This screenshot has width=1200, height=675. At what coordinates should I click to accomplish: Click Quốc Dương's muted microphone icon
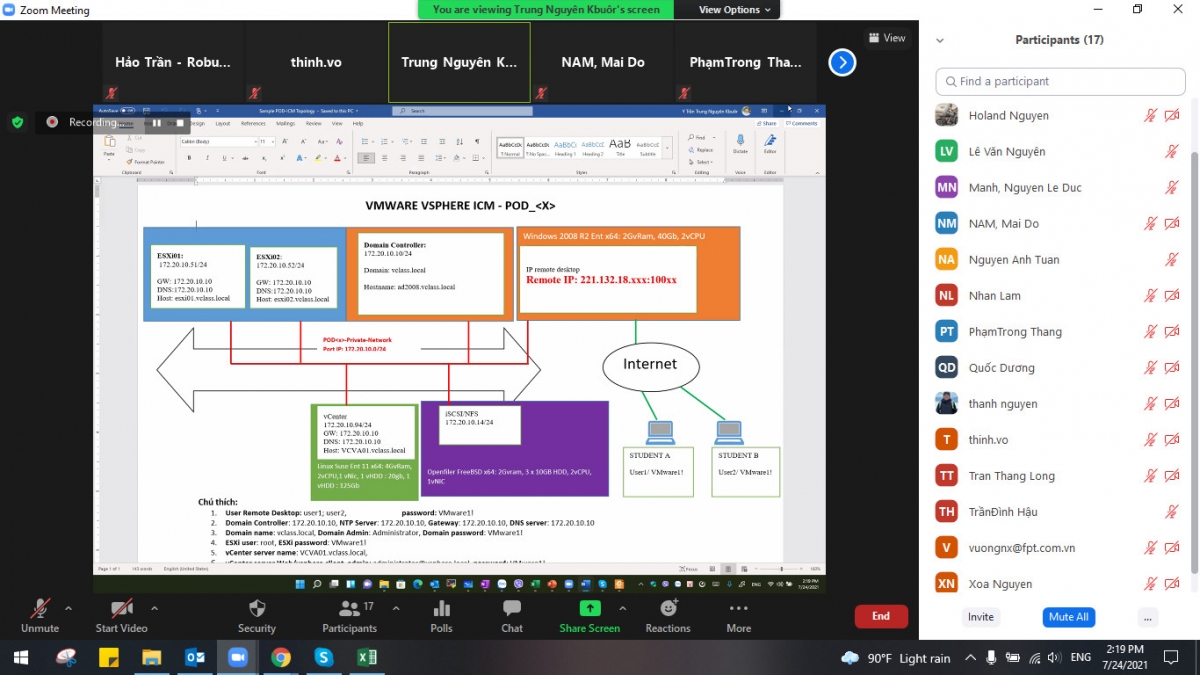coord(1151,368)
